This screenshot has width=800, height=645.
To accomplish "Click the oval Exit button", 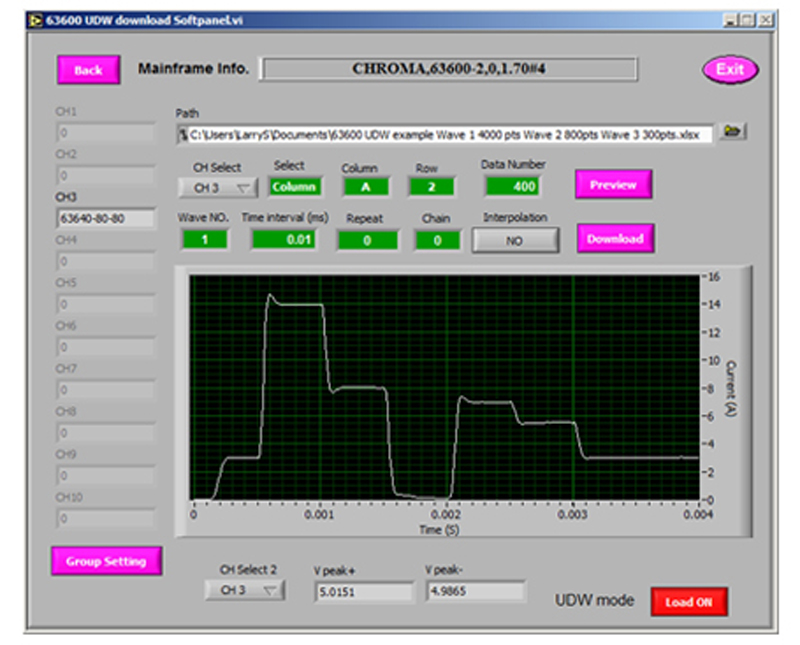I will [x=730, y=69].
